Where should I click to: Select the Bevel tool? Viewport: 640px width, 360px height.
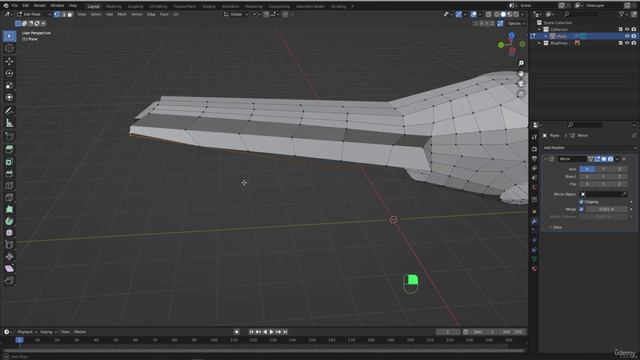[x=9, y=173]
